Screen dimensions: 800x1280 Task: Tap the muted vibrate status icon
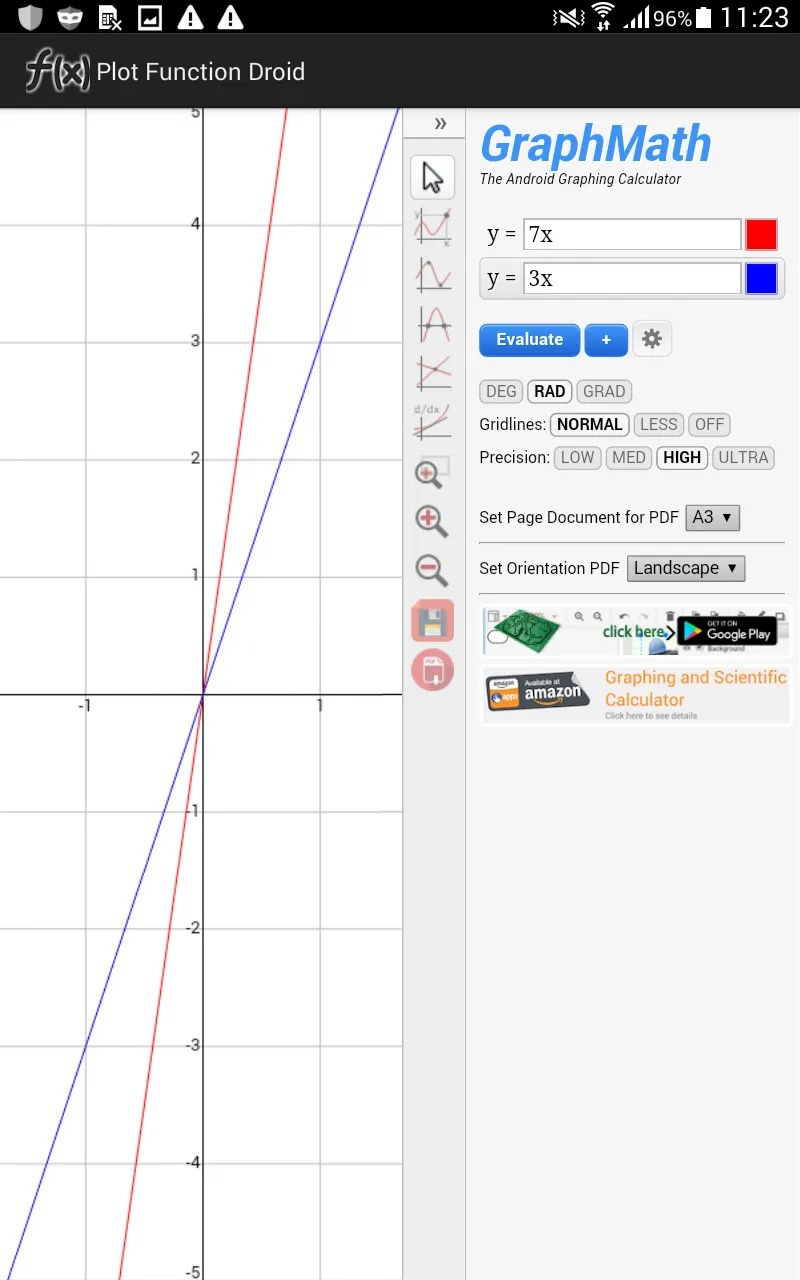tap(568, 17)
